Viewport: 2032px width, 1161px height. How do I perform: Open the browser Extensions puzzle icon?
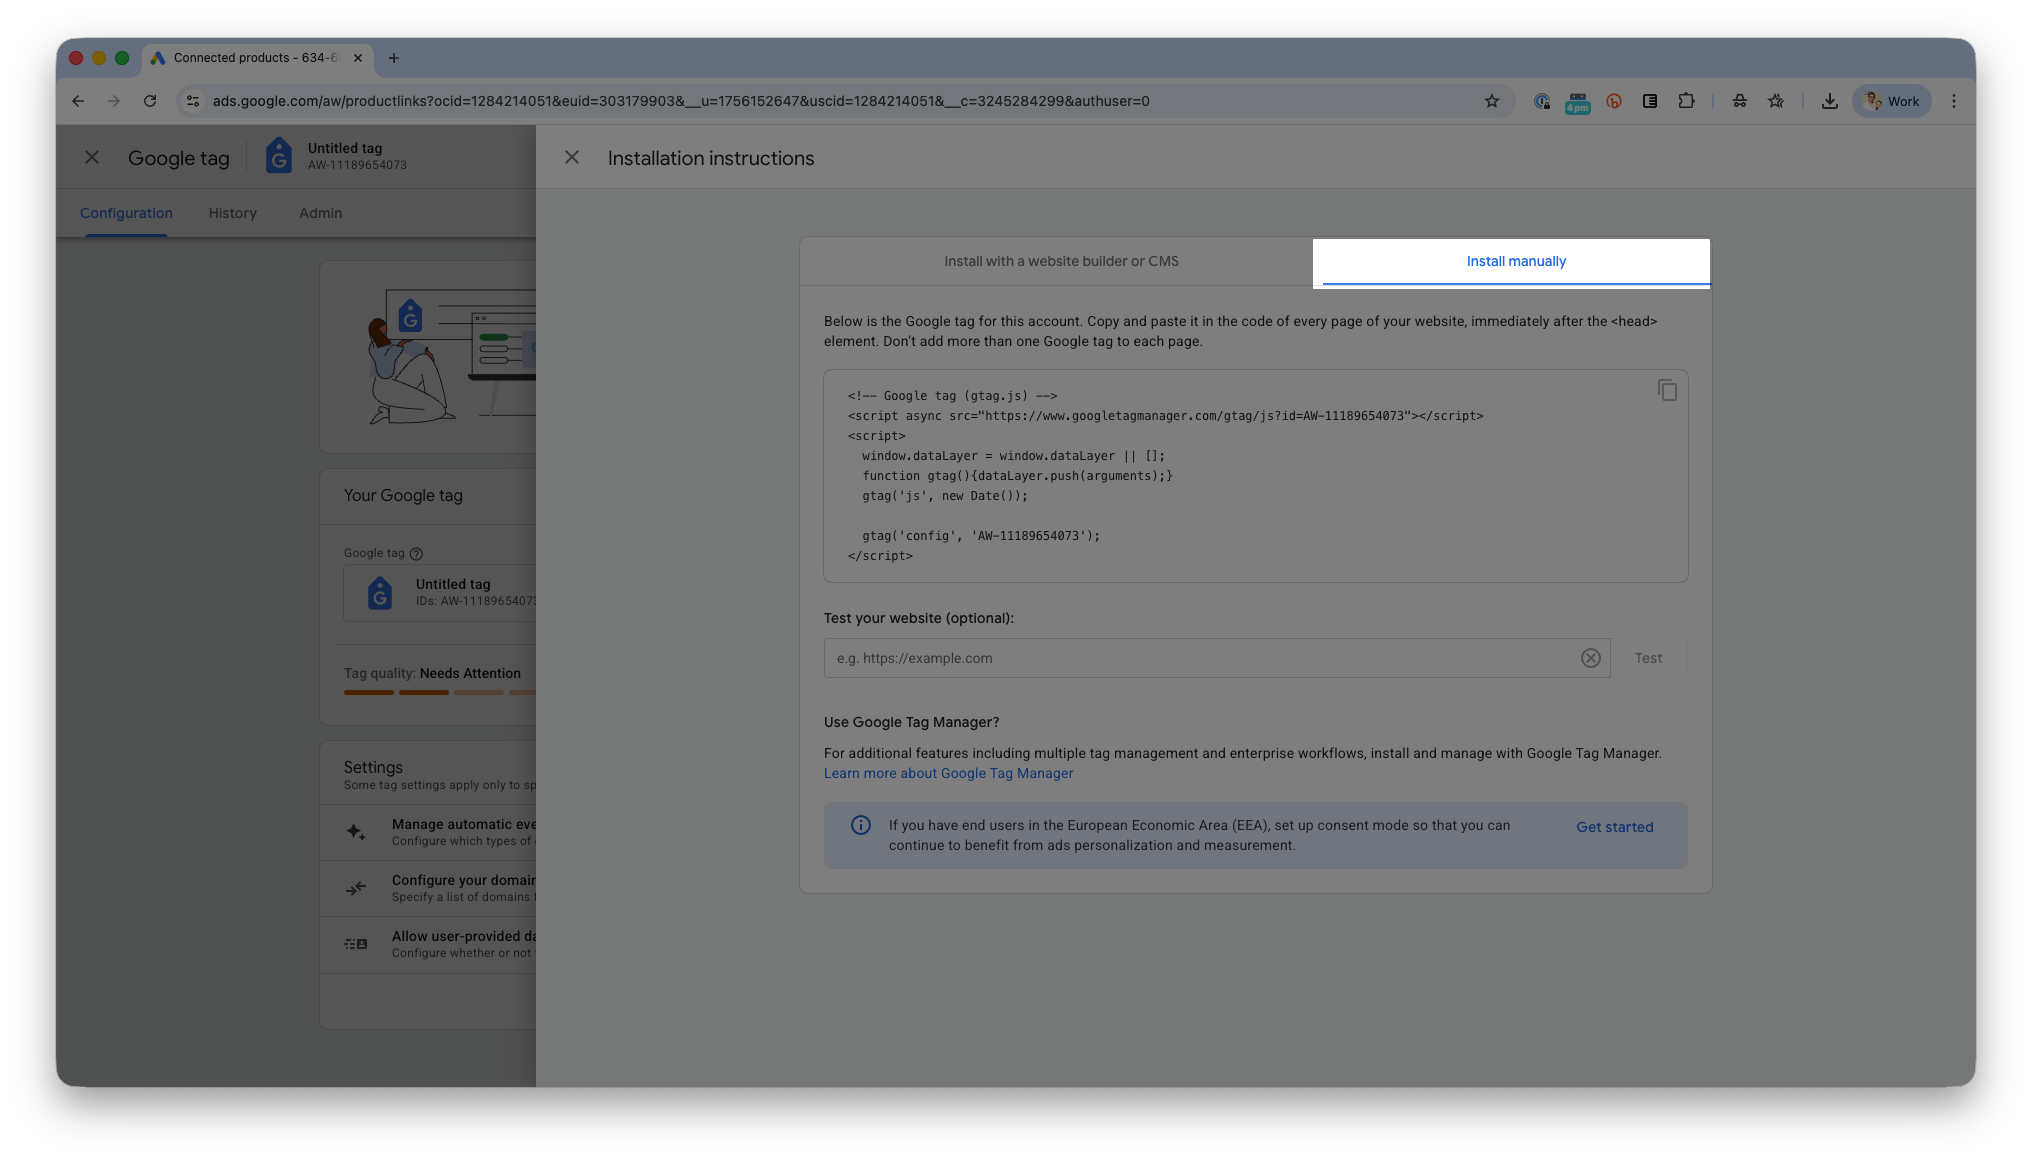(x=1686, y=101)
